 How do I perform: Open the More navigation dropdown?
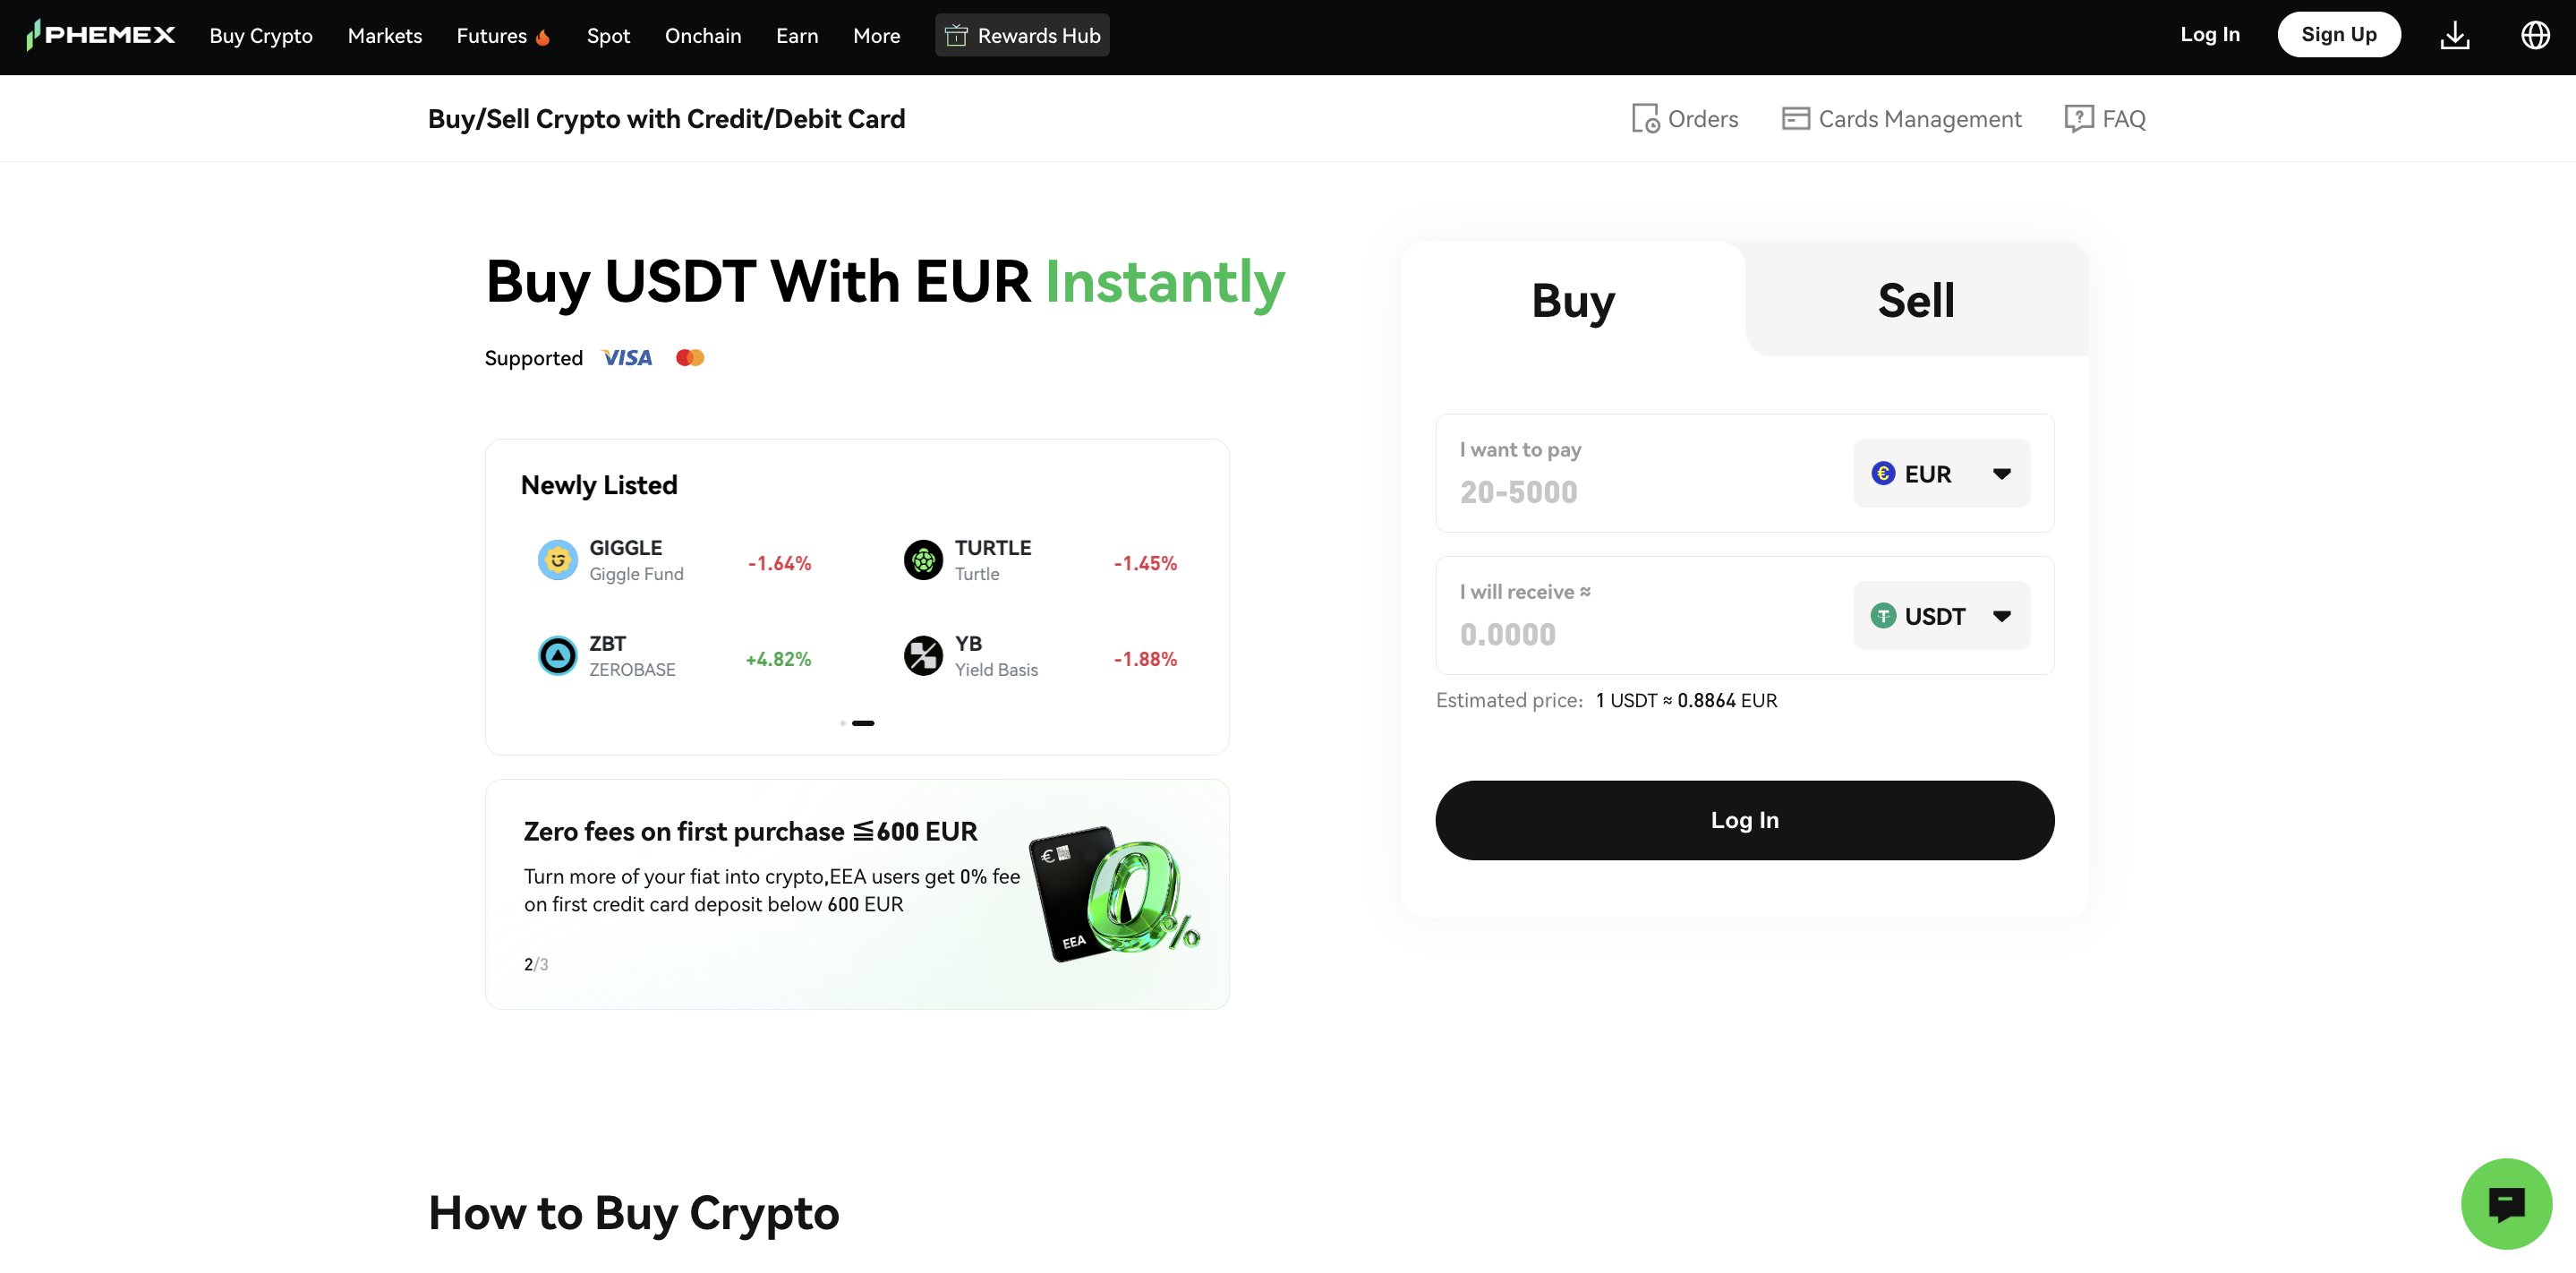coord(876,35)
